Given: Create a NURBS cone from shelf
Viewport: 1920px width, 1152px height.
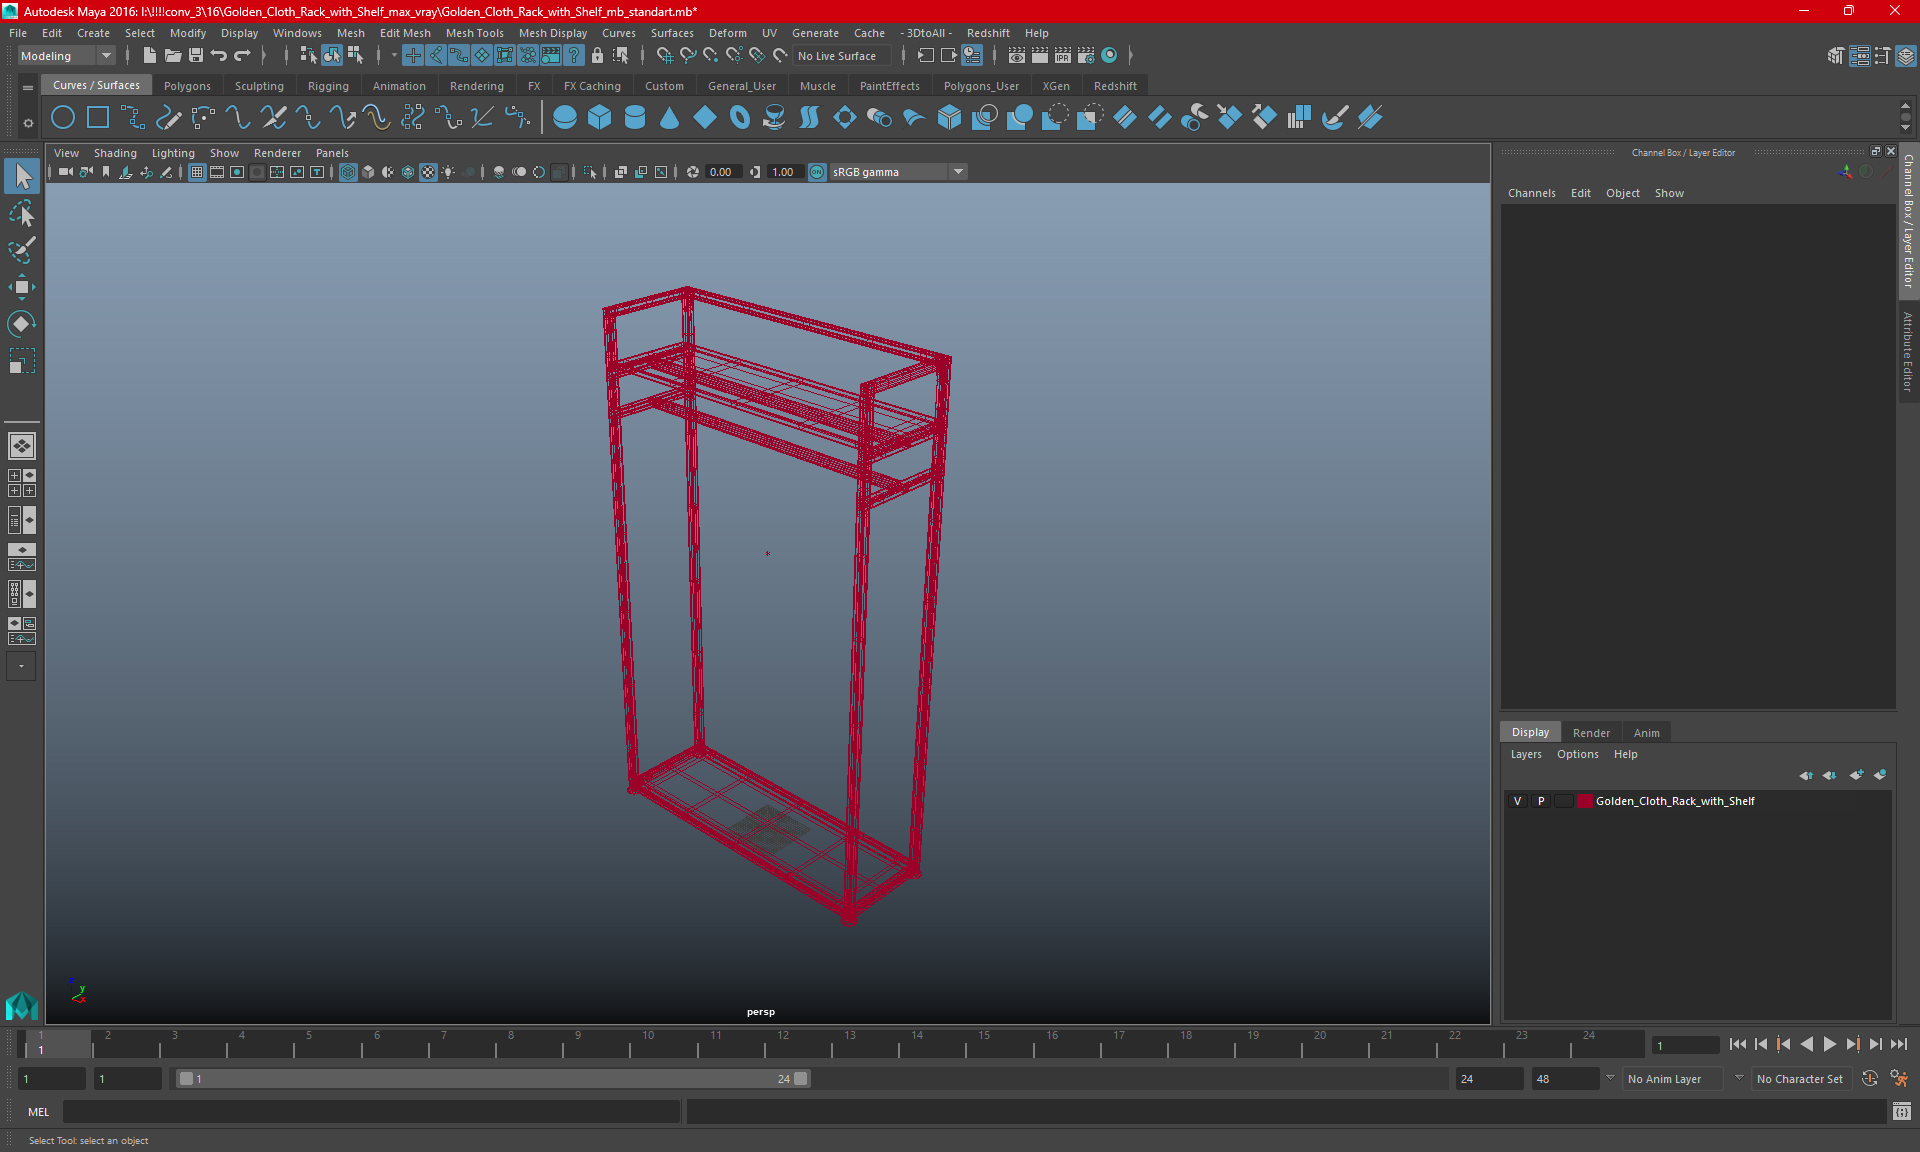Looking at the screenshot, I should [670, 118].
